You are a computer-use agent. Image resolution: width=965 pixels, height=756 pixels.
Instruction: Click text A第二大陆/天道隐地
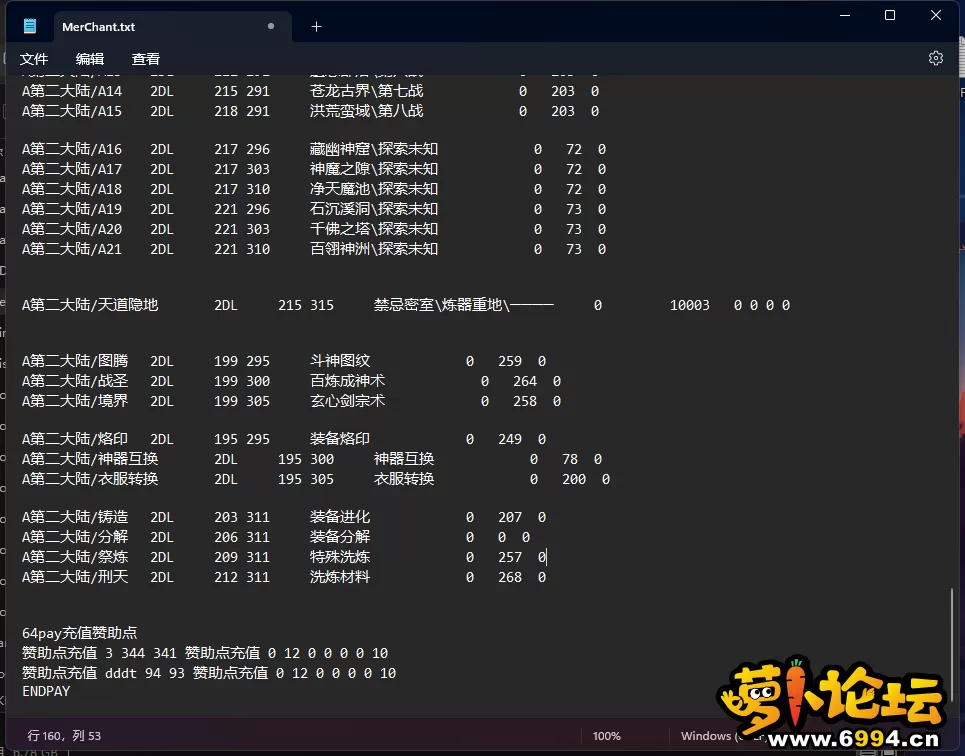(x=90, y=305)
